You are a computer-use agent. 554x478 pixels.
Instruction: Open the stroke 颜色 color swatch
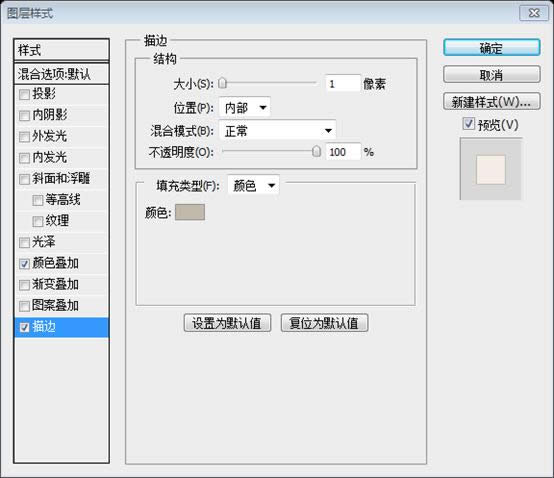(x=190, y=212)
